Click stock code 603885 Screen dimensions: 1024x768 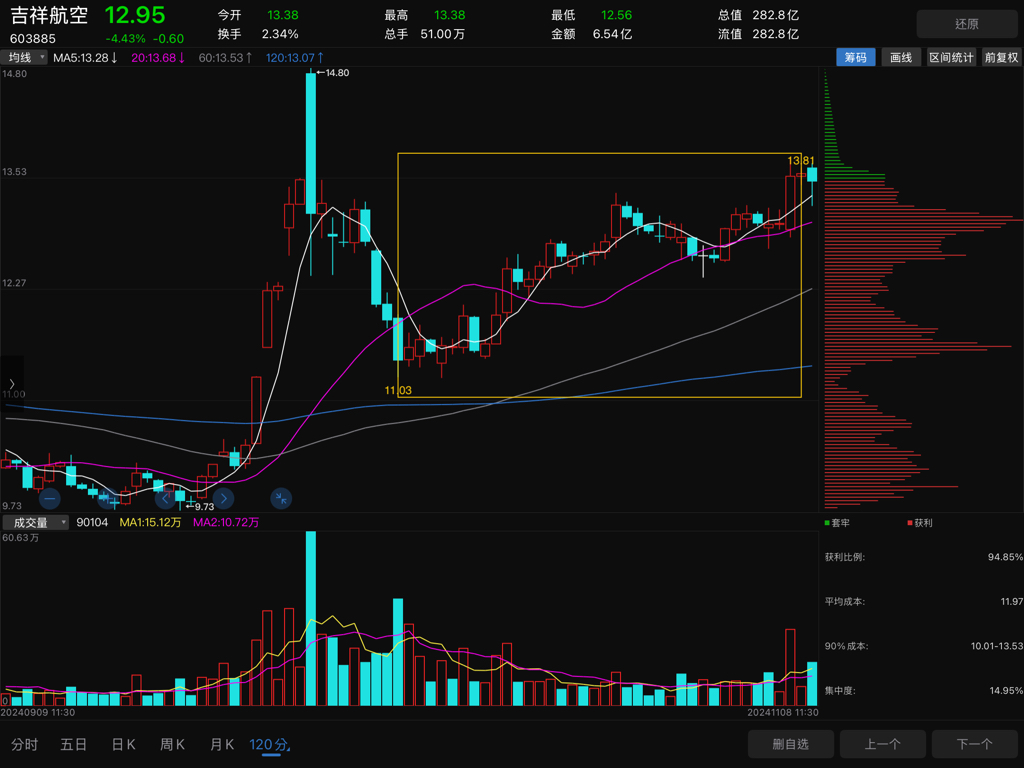pyautogui.click(x=33, y=39)
